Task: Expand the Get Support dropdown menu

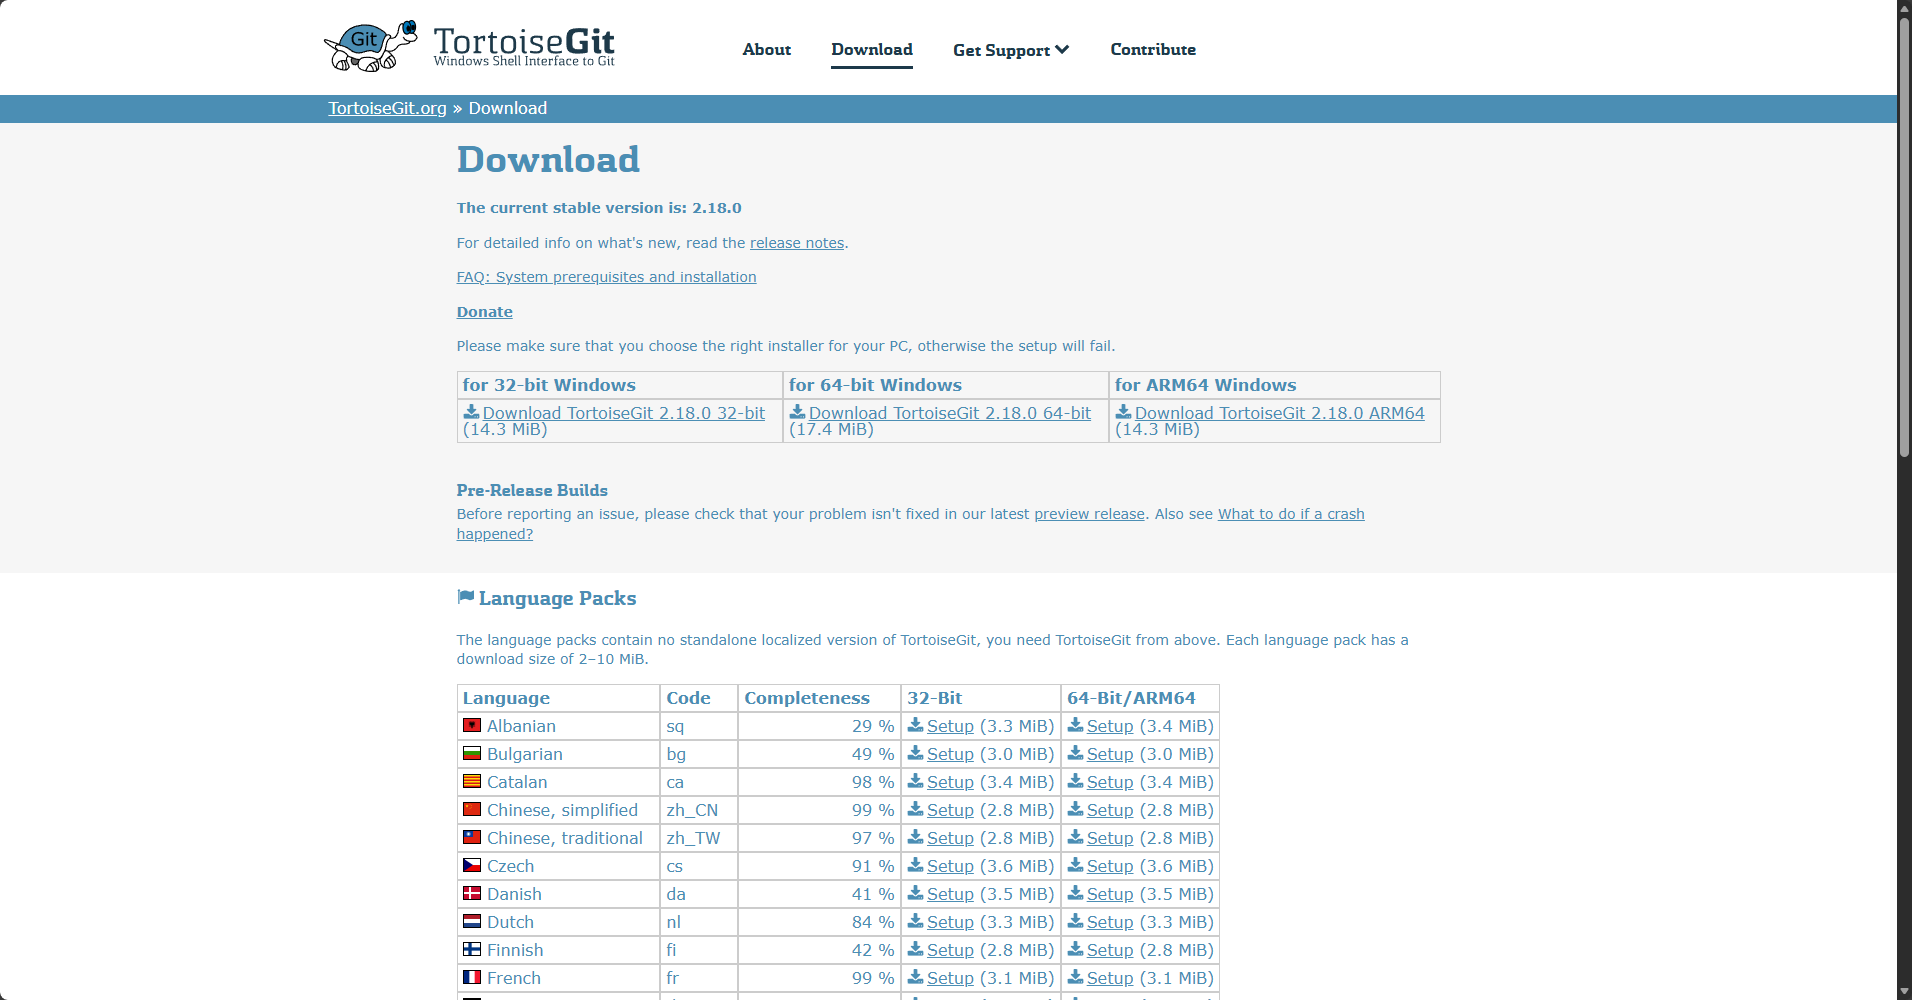Action: (x=1011, y=50)
